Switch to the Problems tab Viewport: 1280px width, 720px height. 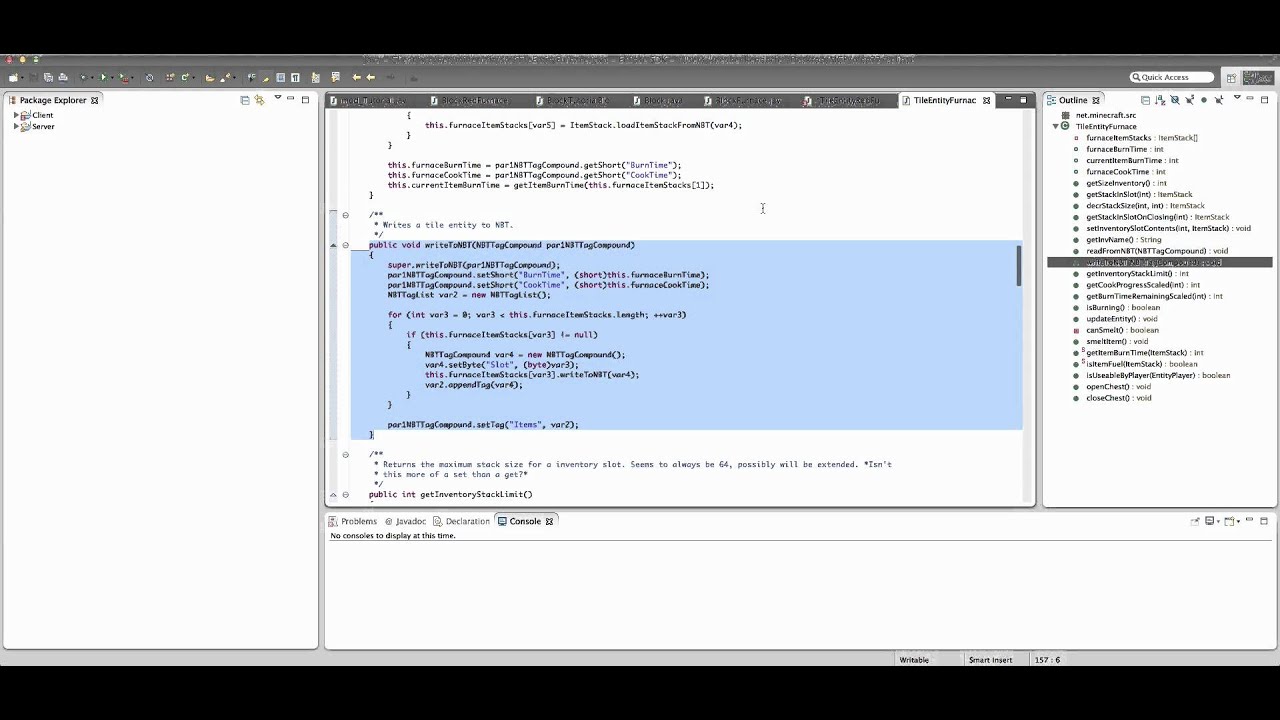click(353, 521)
